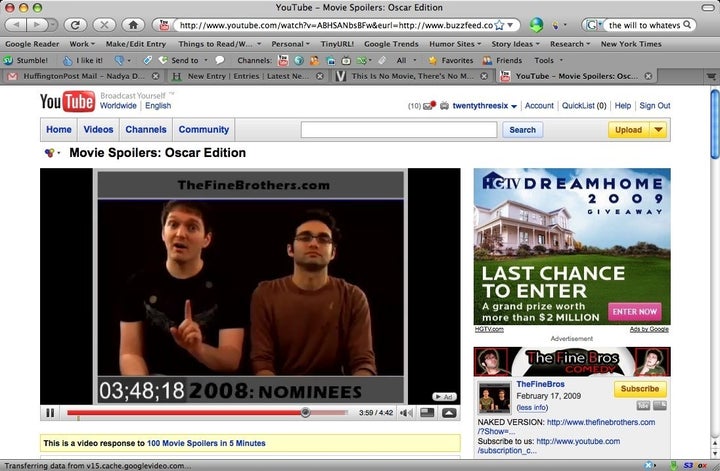The width and height of the screenshot is (720, 471).
Task: Reload the page with the refresh button
Action: (75, 25)
